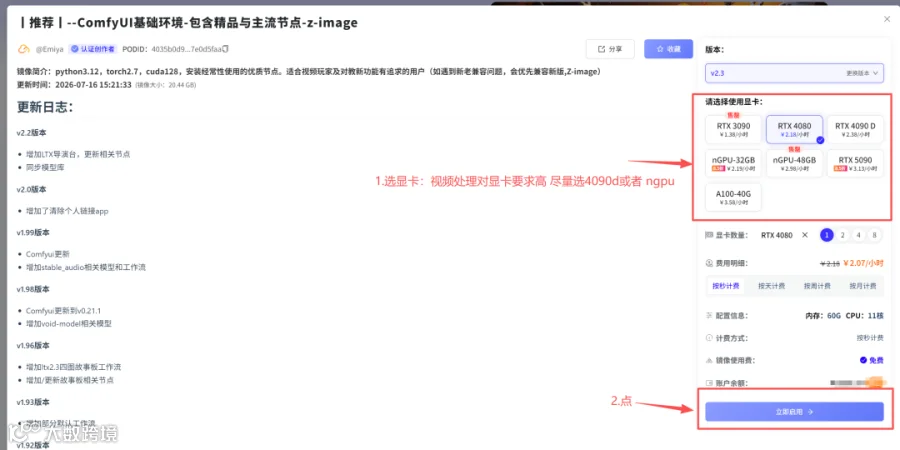Set GPU count to 1
900x450 pixels.
click(827, 235)
